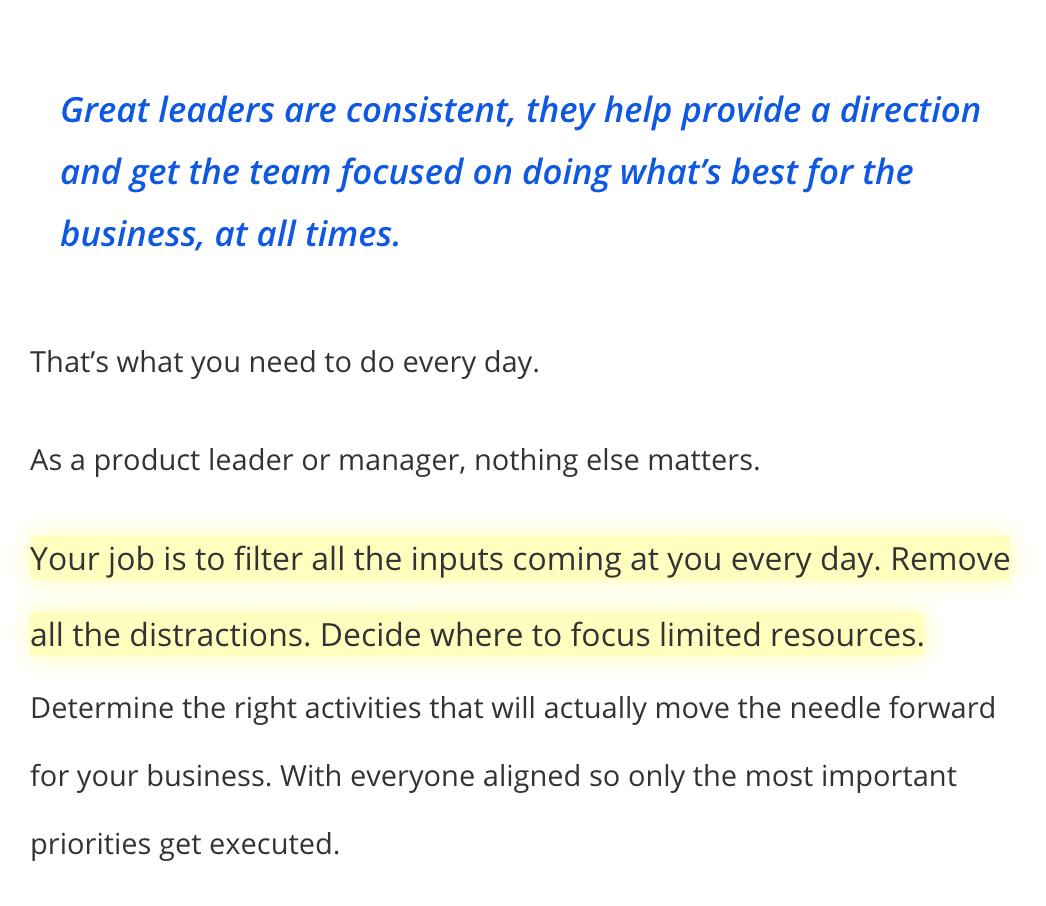Click the highlighted sentence "Decide where to focus limited resources."
Screen dimensions: 1046x906
pyautogui.click(x=622, y=635)
